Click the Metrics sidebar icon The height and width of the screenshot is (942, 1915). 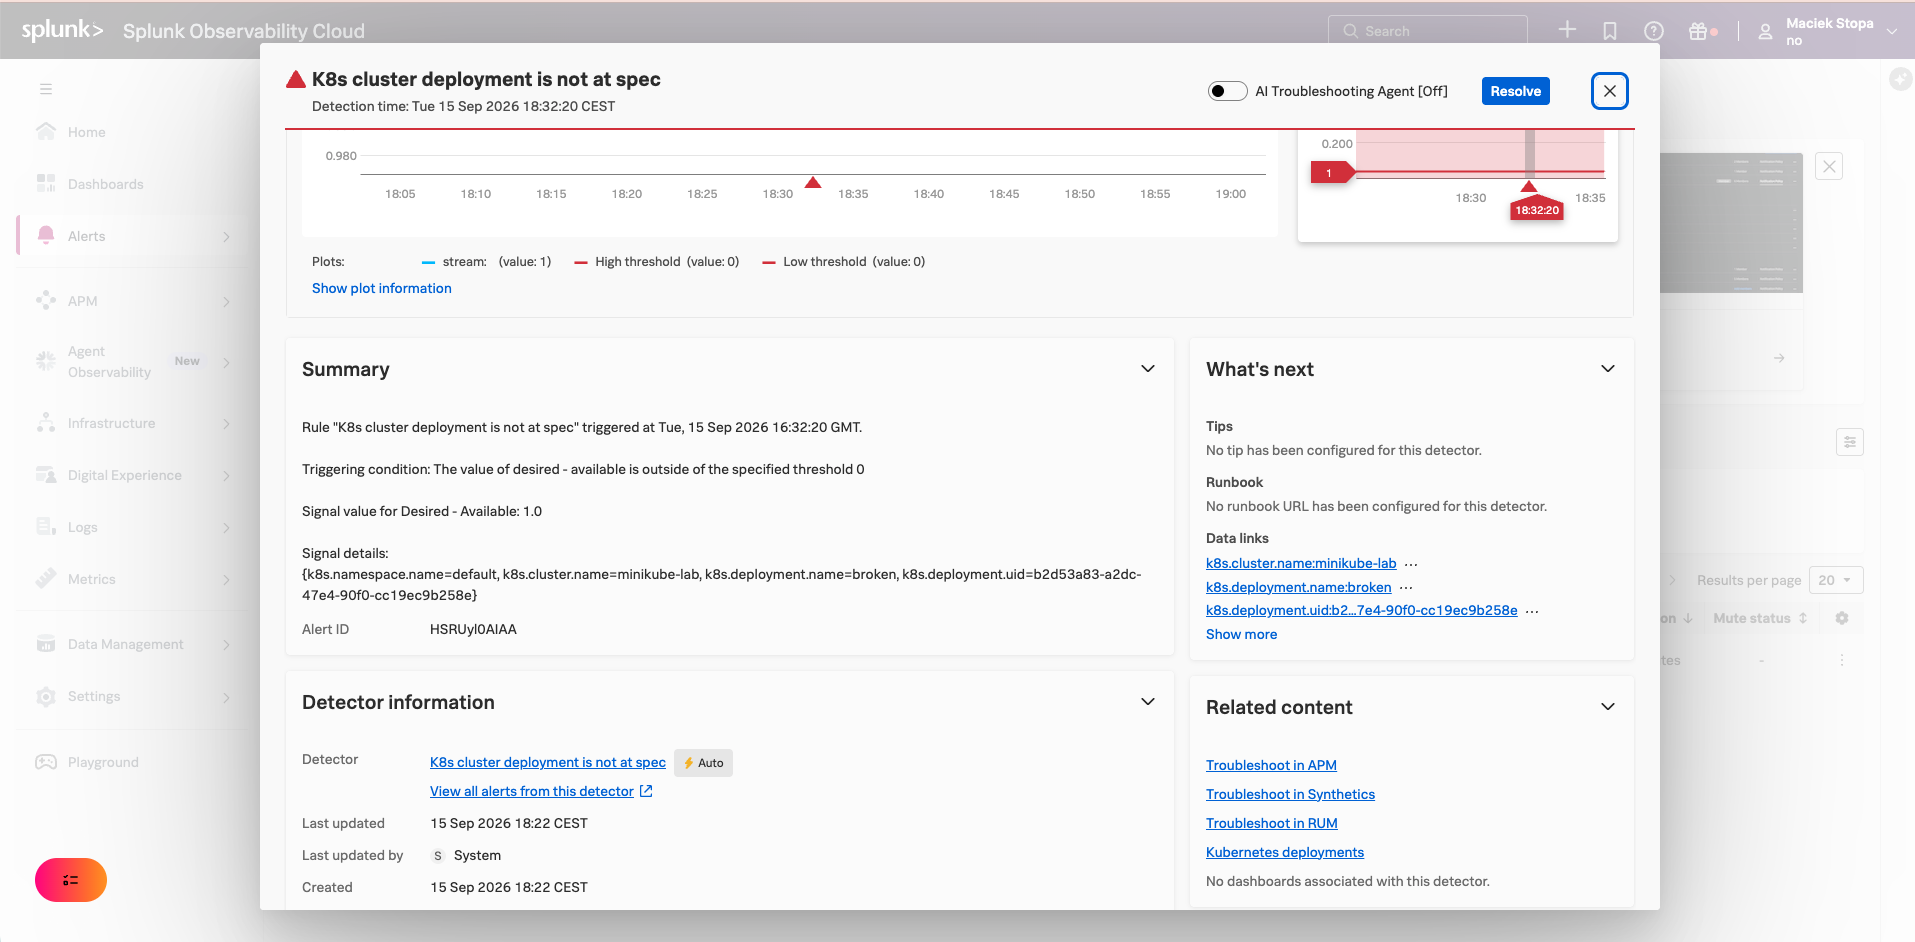tap(46, 579)
